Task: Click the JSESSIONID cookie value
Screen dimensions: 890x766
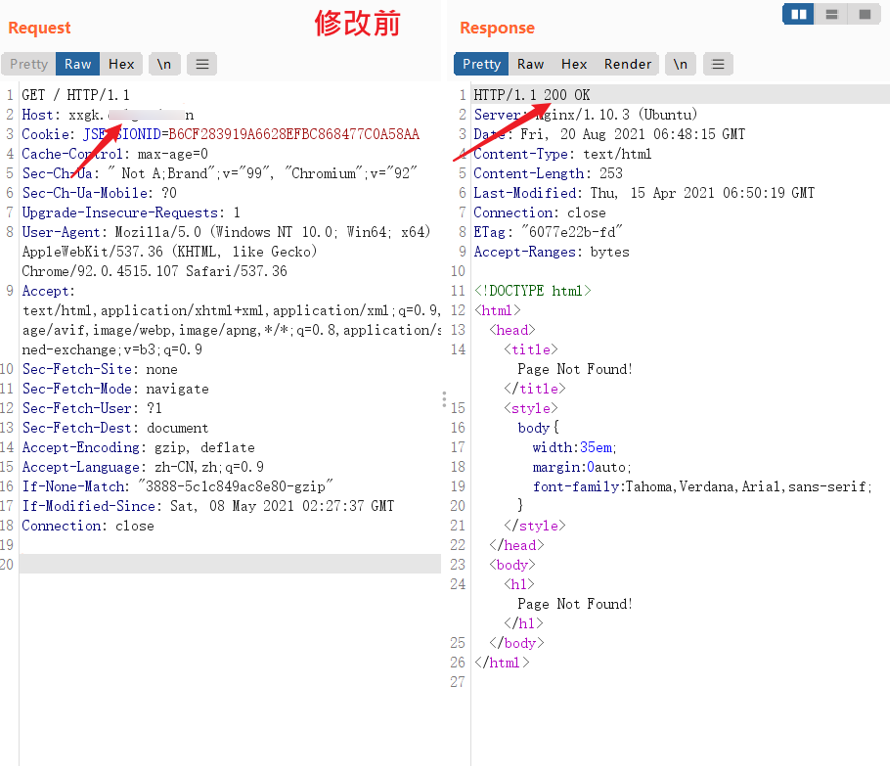Action: tap(293, 134)
